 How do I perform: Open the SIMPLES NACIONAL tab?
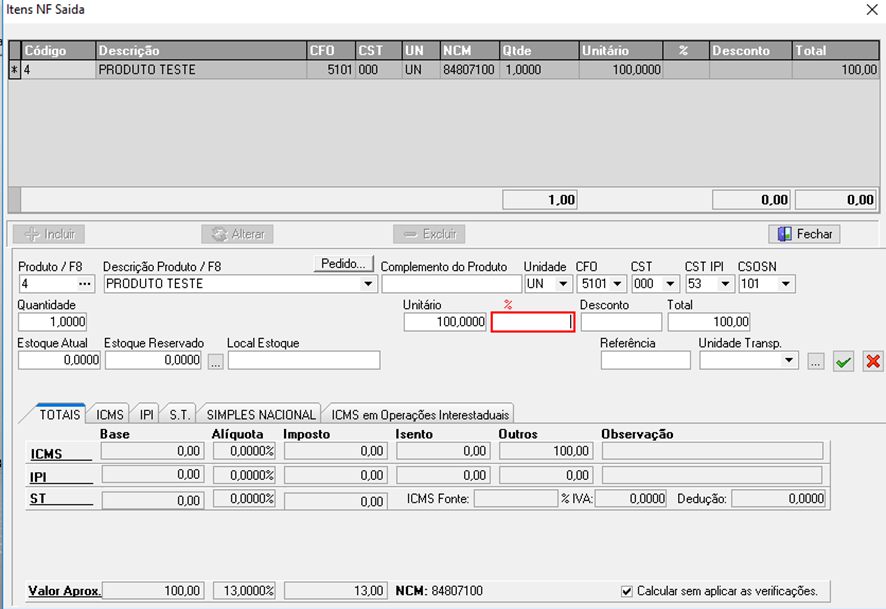click(260, 415)
